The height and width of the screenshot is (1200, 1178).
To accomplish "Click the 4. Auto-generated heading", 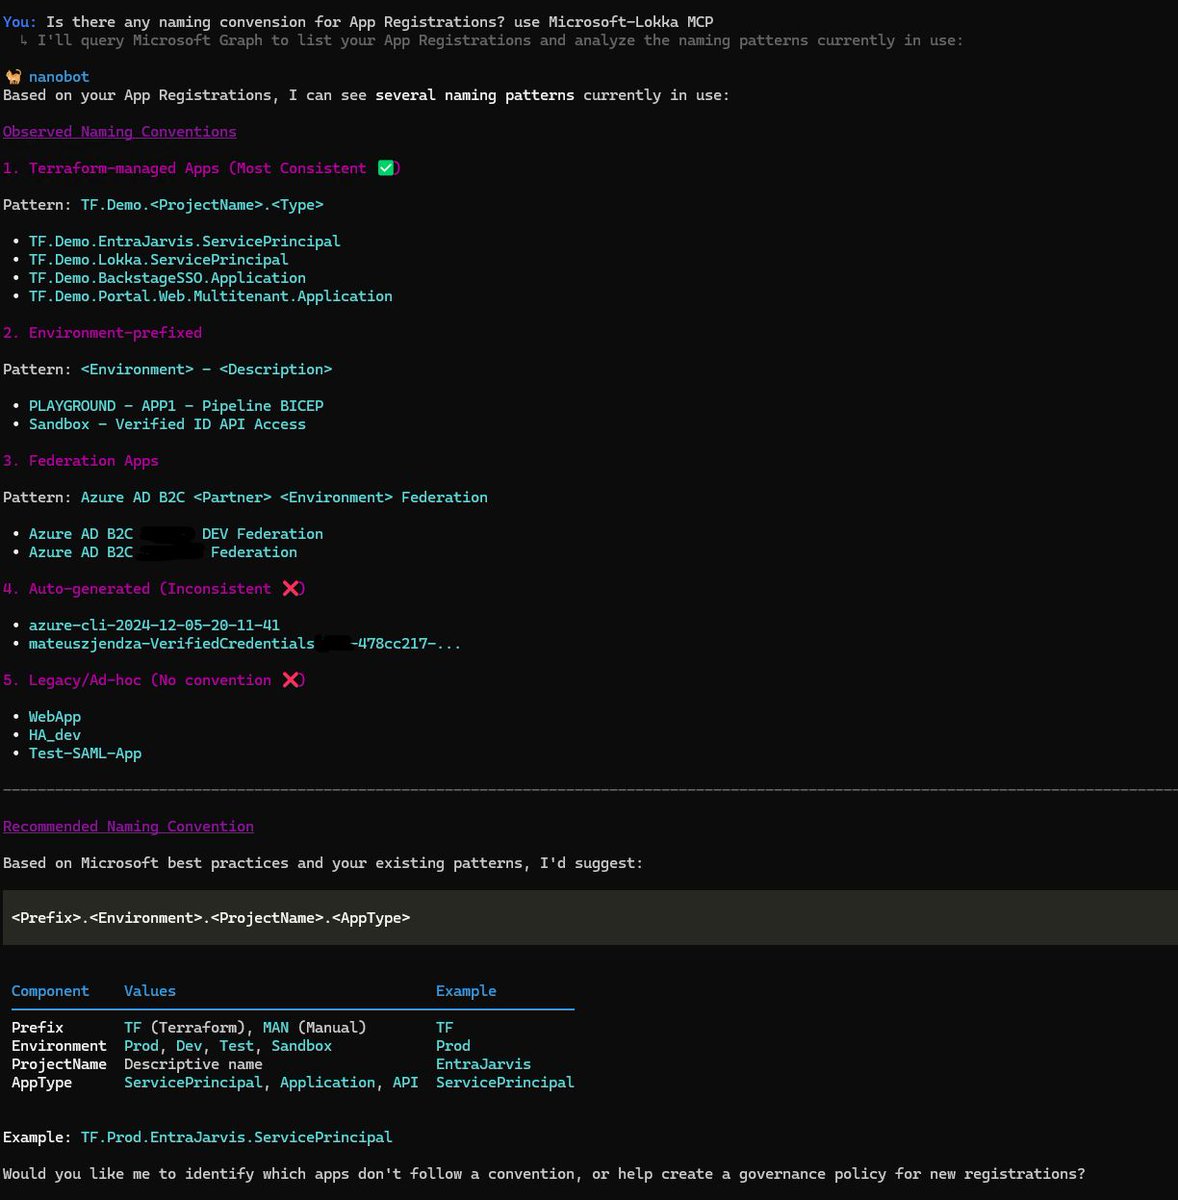I will coord(154,589).
